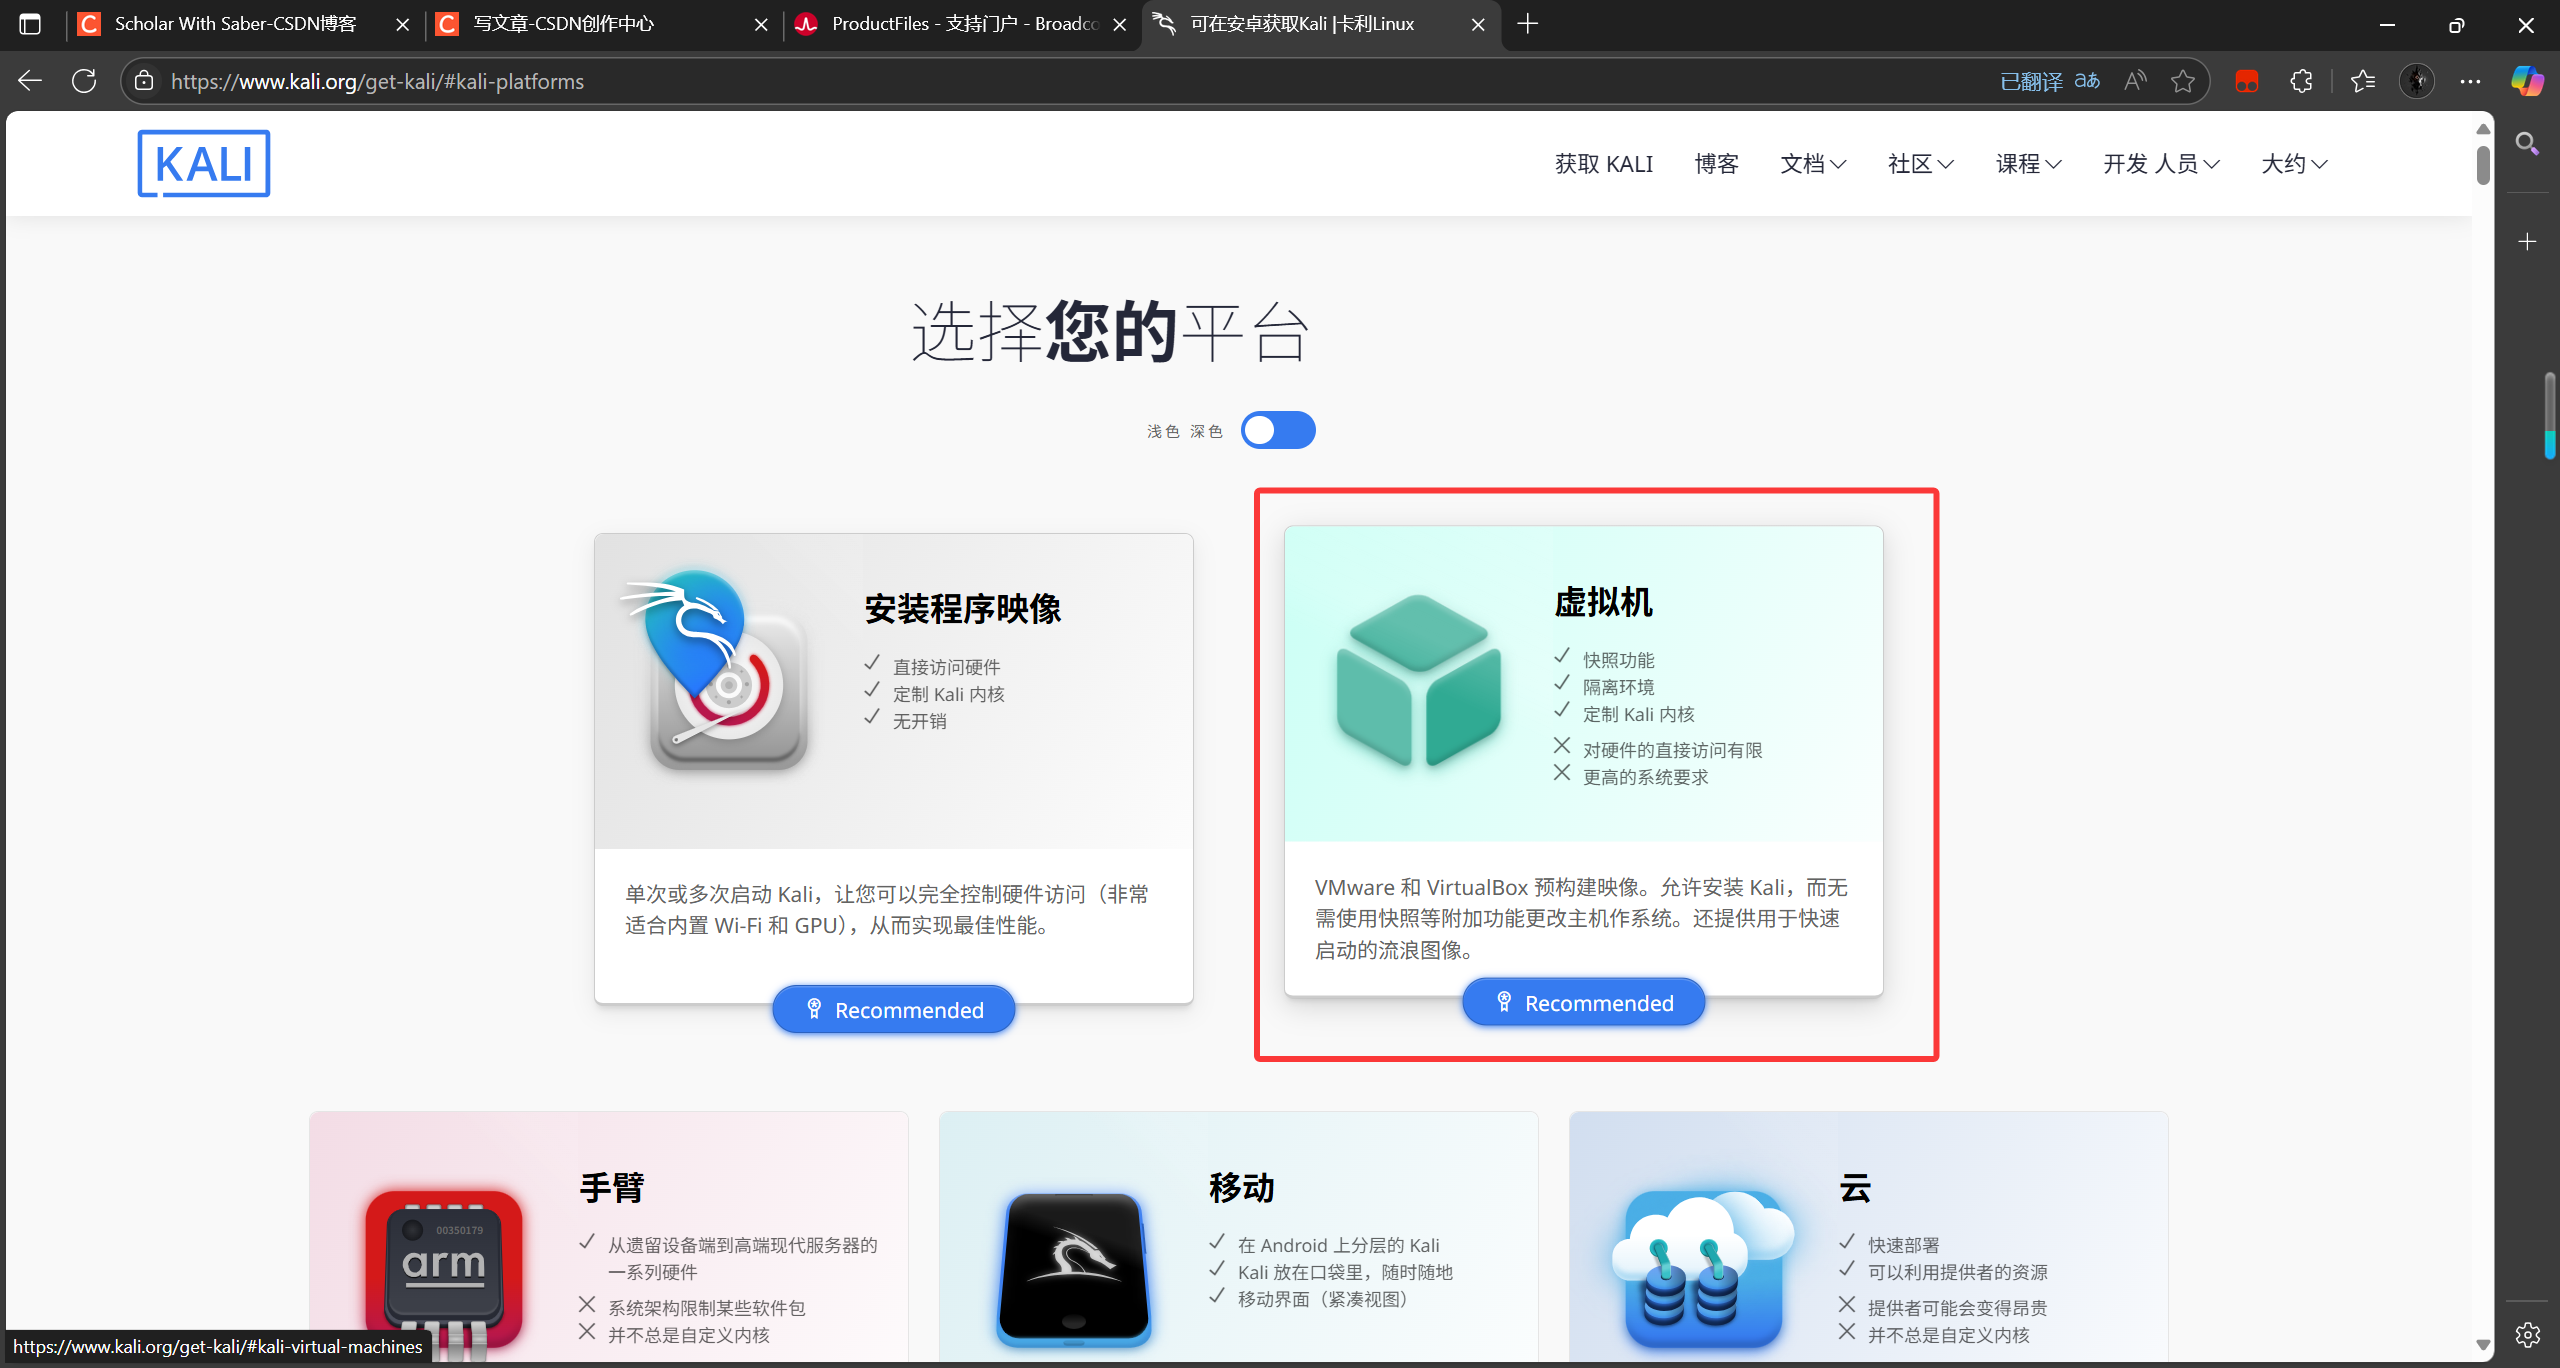Viewport: 2560px width, 1368px height.
Task: Click the VMware 和 VirtualBox description text
Action: click(1581, 918)
